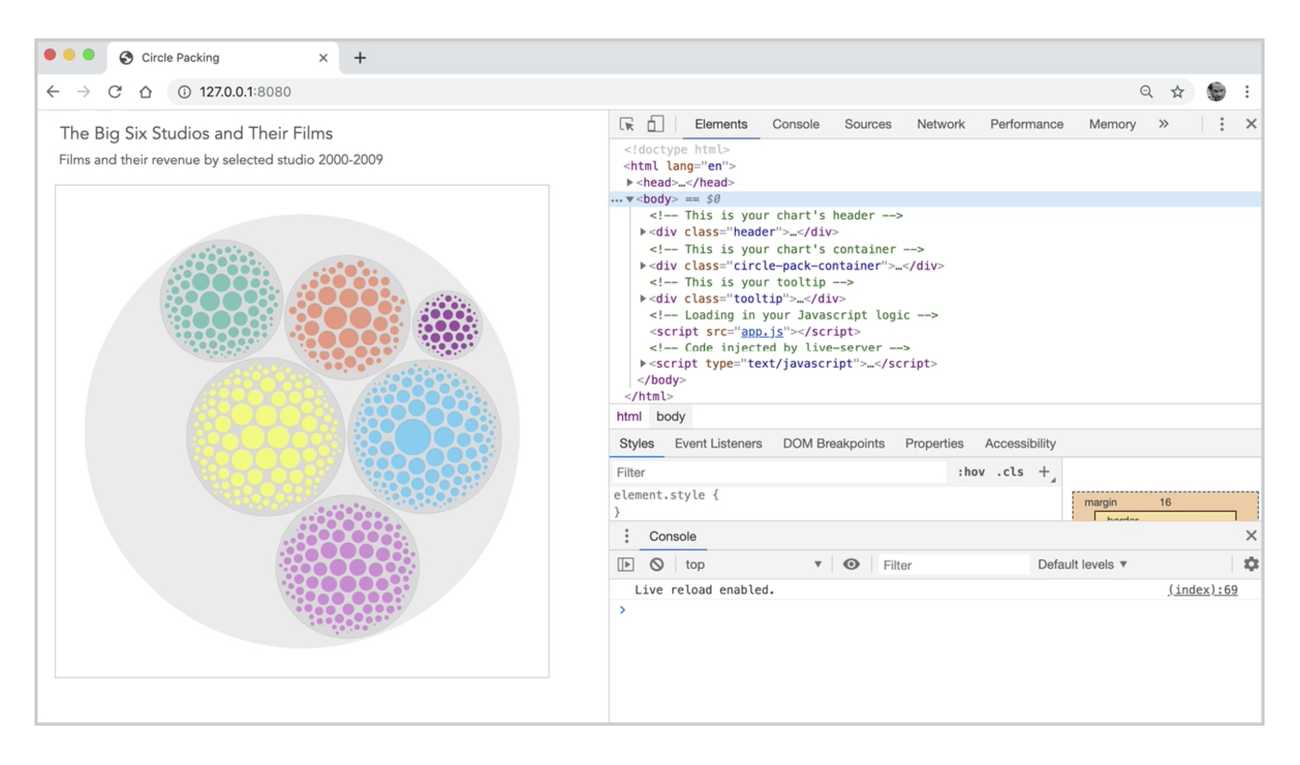This screenshot has height=765, width=1300.
Task: Click the browser home icon
Action: pyautogui.click(x=145, y=91)
